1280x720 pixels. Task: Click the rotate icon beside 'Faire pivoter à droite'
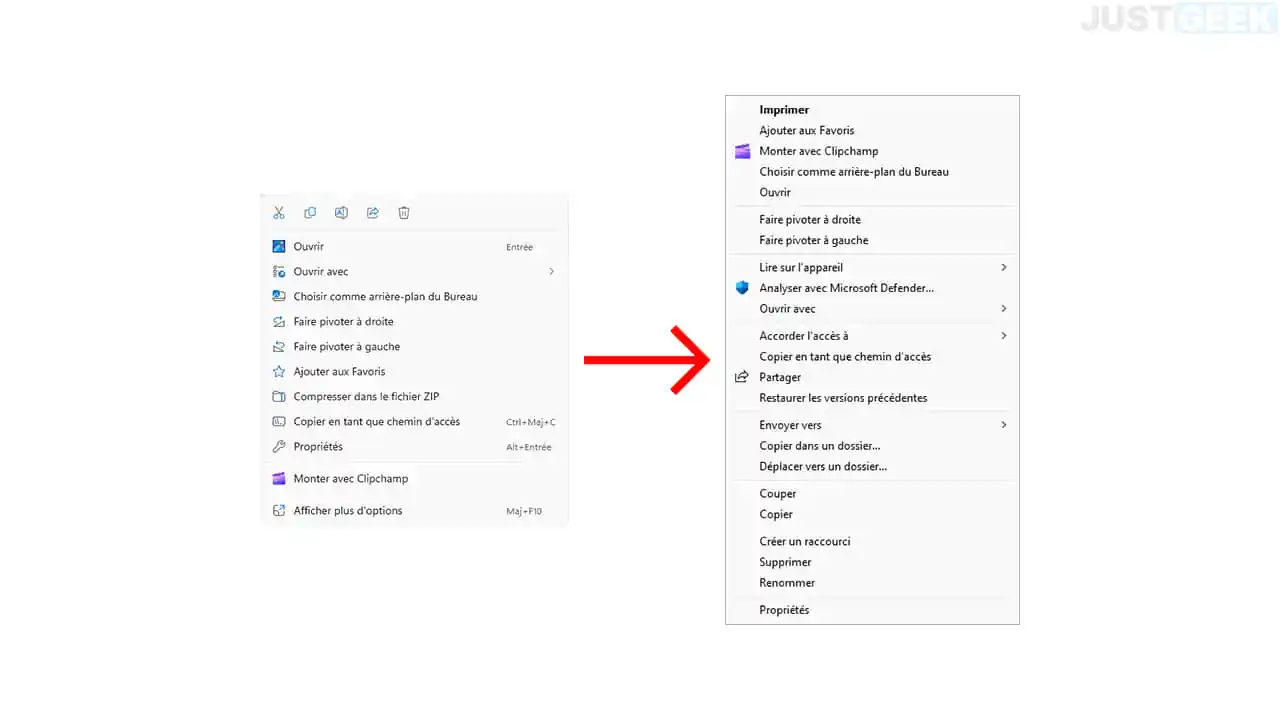tap(279, 321)
